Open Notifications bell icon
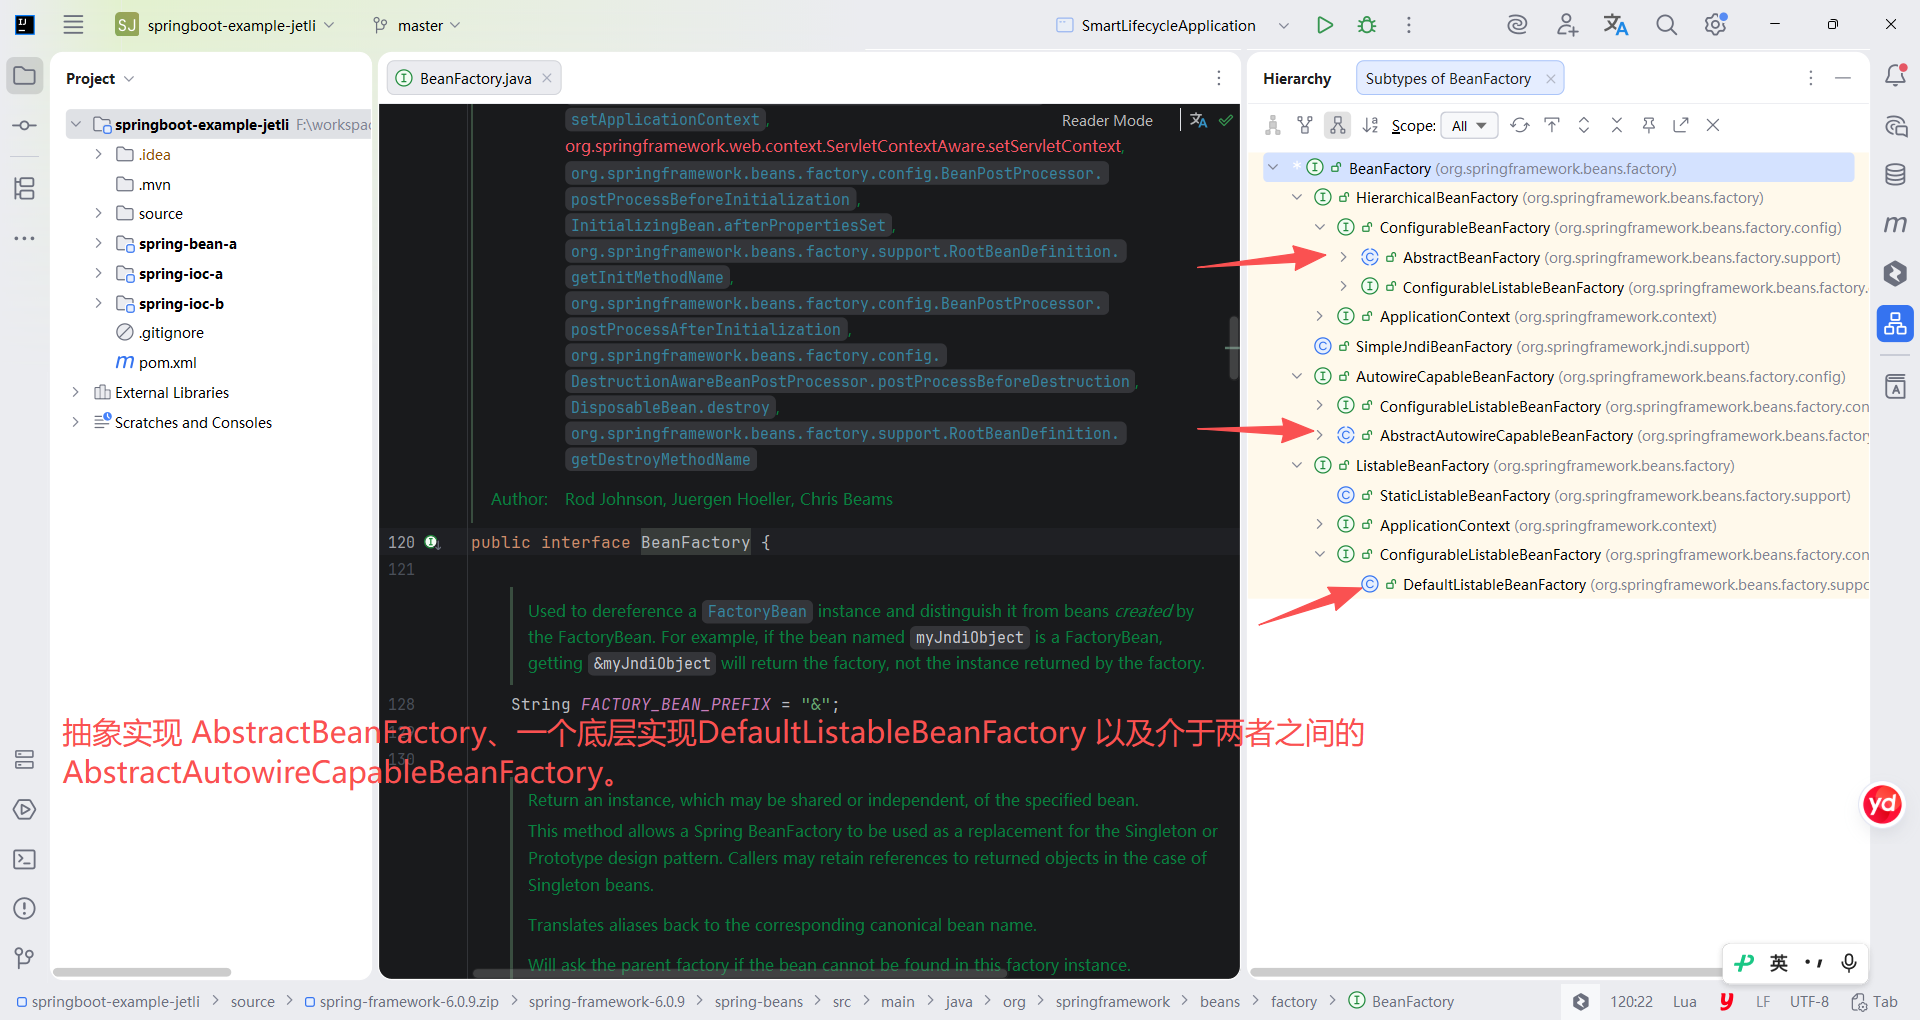The height and width of the screenshot is (1020, 1920). point(1895,75)
